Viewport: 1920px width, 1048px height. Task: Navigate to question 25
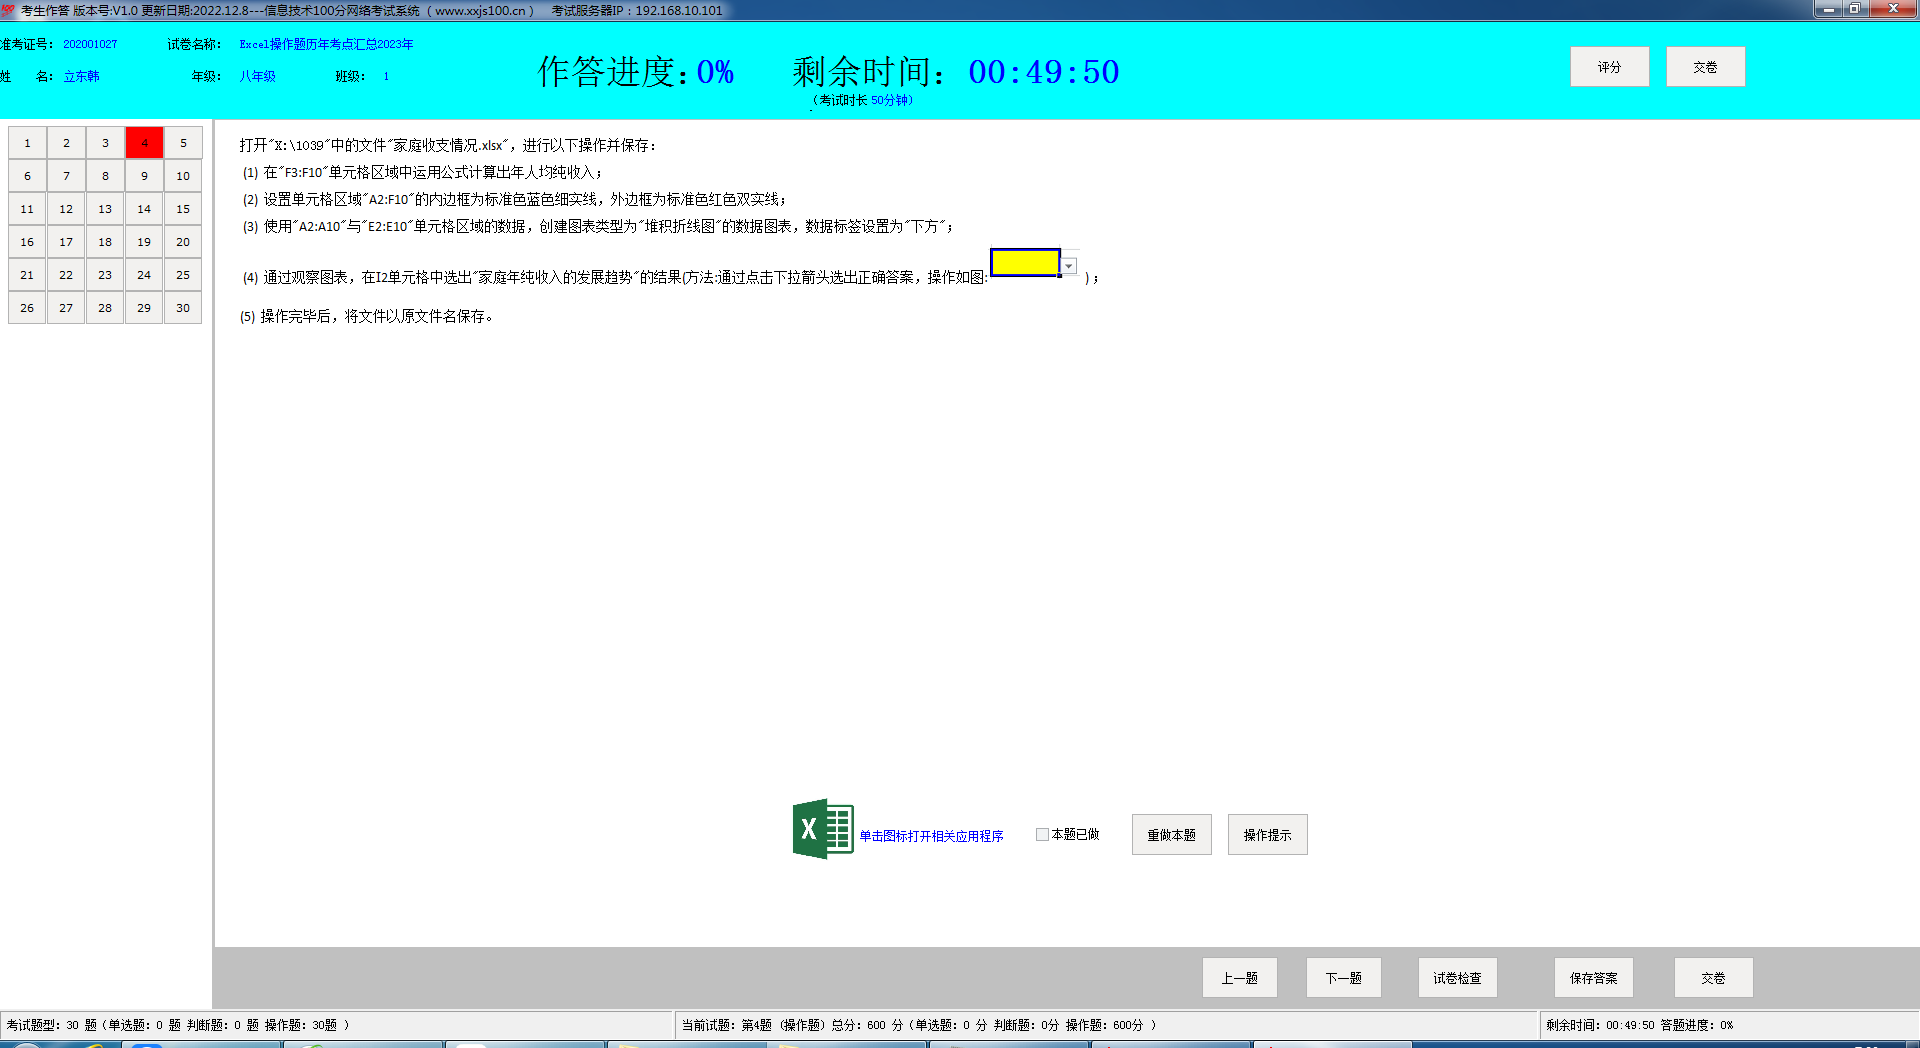[x=183, y=275]
